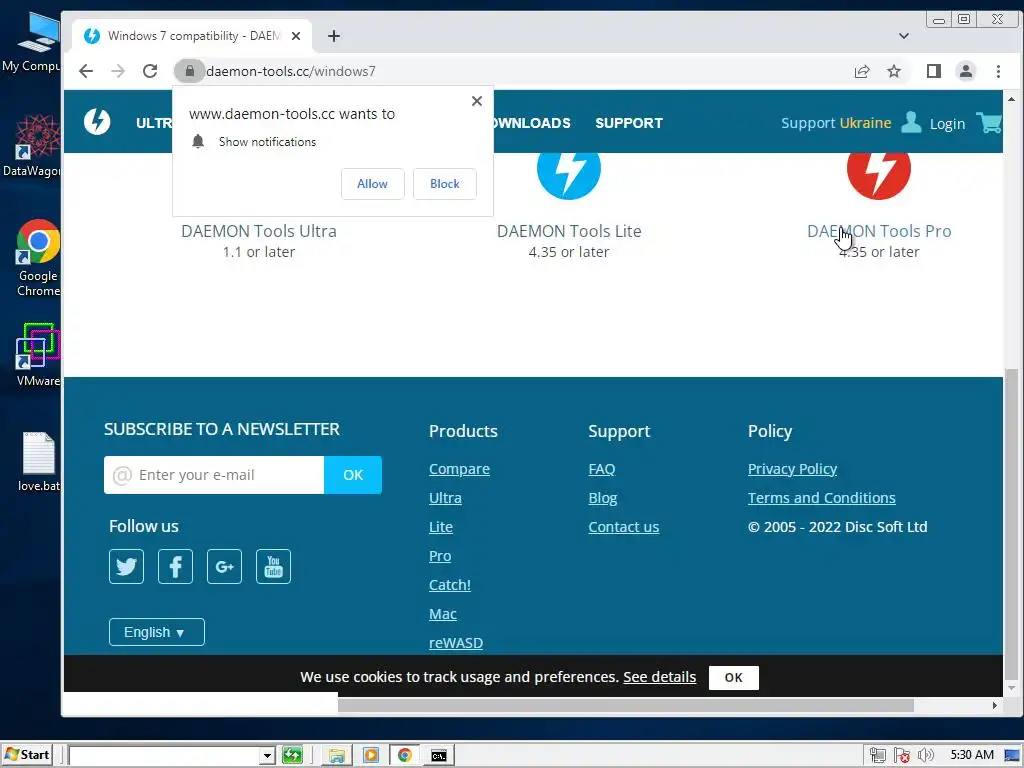This screenshot has width=1024, height=768.
Task: Block notifications from daemon-tools.cc
Action: tap(445, 184)
